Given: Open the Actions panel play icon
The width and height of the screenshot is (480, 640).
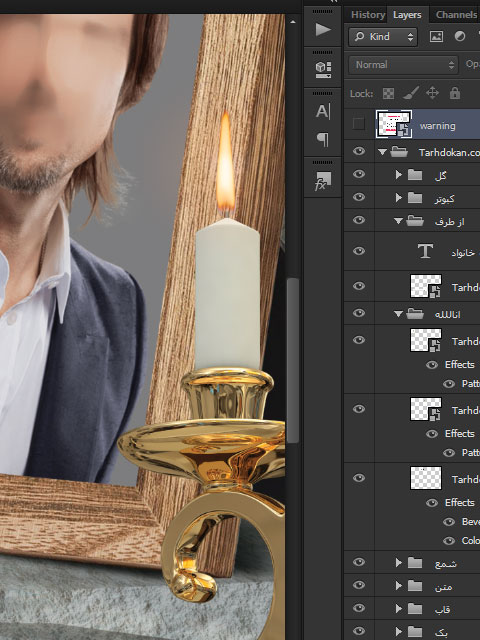Looking at the screenshot, I should pos(322,29).
